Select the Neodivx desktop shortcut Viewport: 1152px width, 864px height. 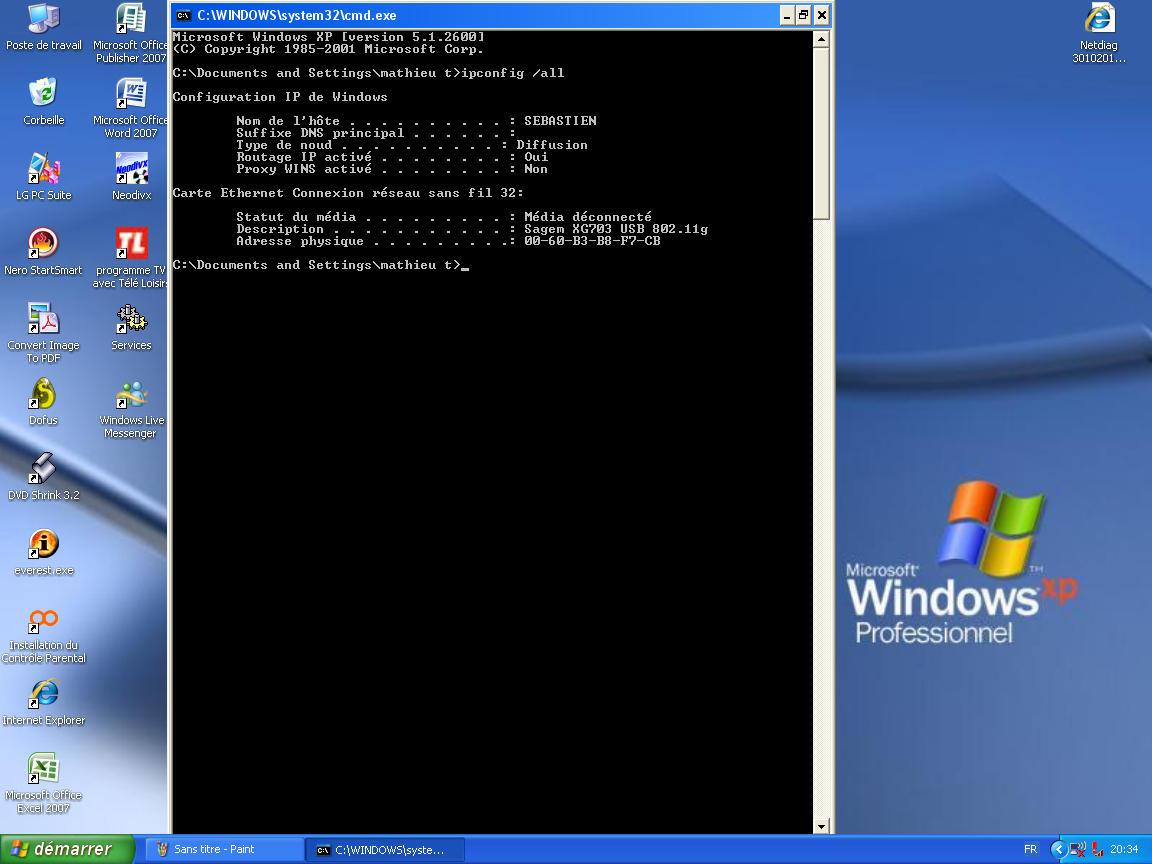pos(132,177)
